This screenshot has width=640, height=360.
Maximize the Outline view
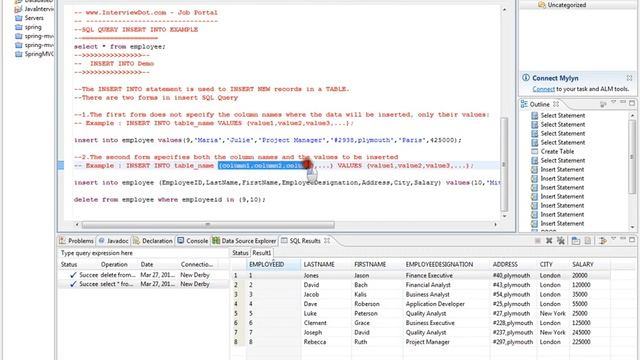(x=632, y=103)
